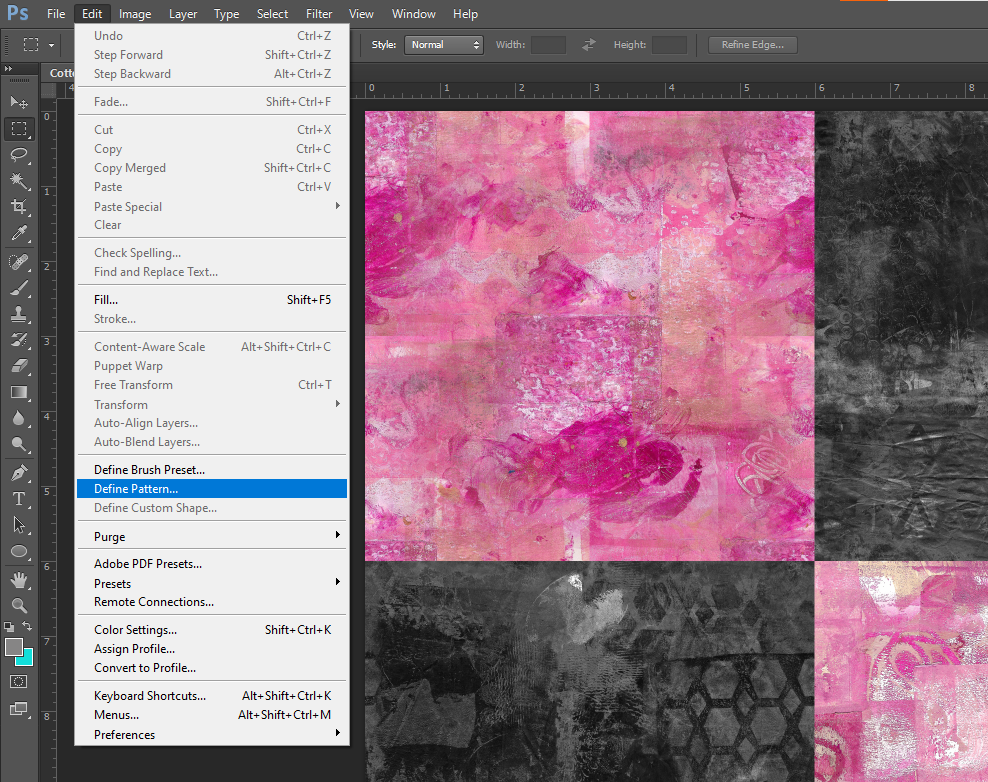
Task: Choose Content-Aware Scale menu entry
Action: (x=212, y=347)
